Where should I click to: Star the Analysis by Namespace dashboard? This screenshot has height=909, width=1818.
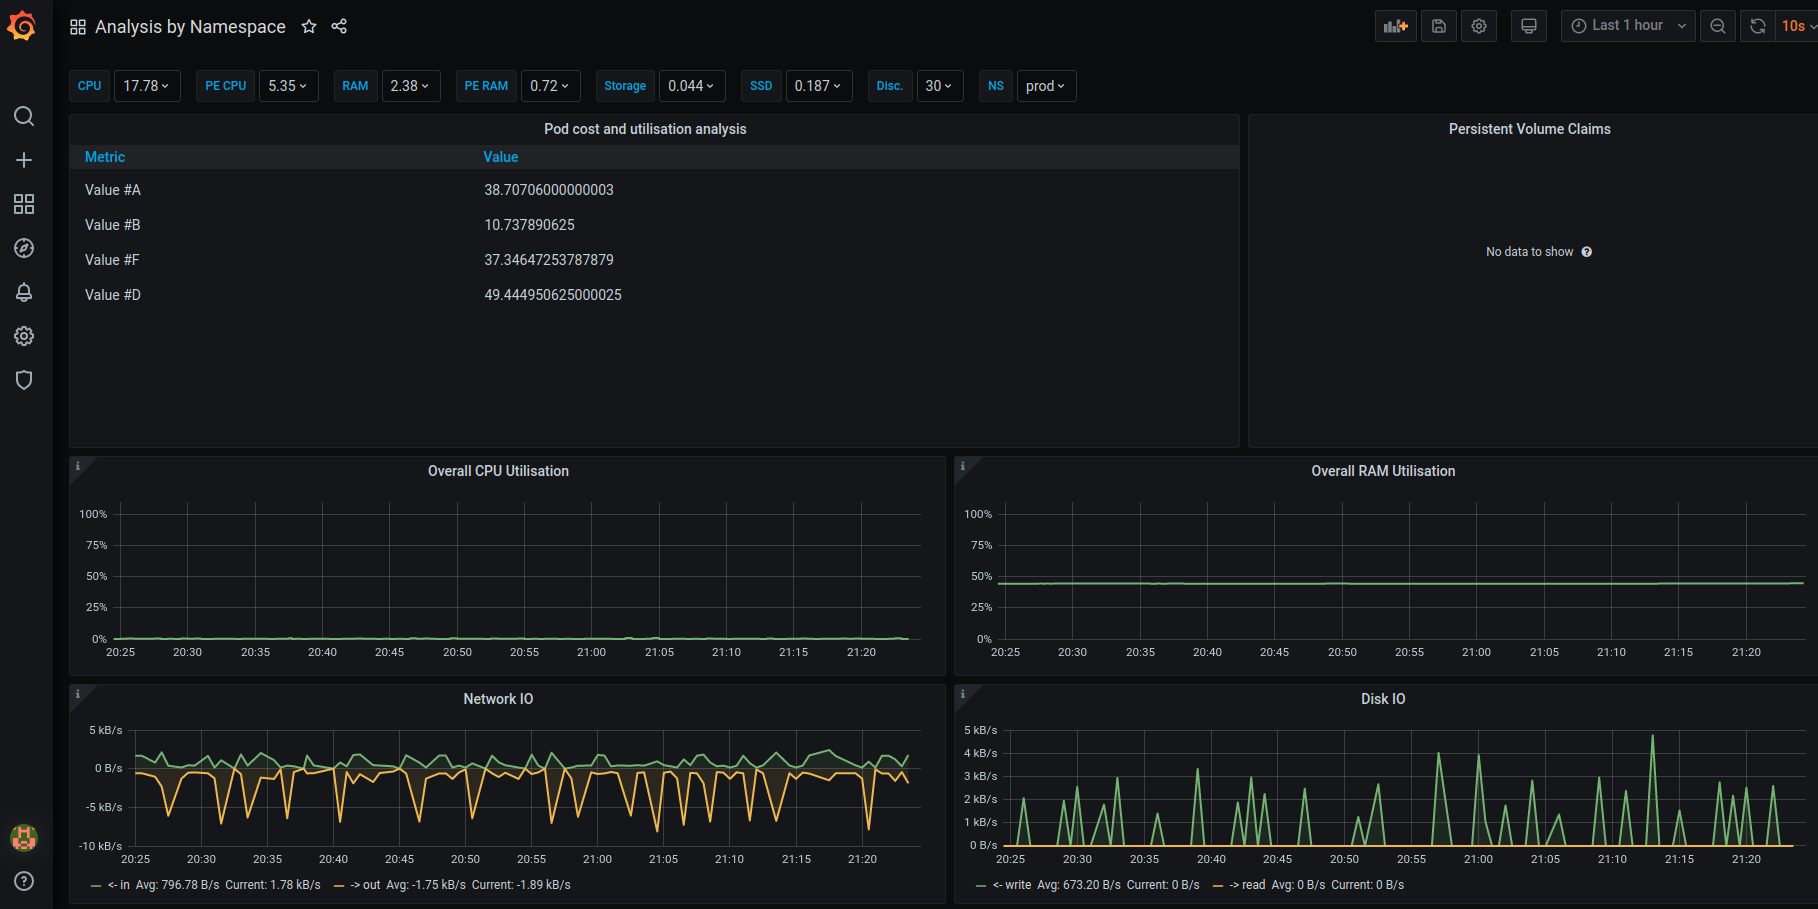pyautogui.click(x=309, y=26)
